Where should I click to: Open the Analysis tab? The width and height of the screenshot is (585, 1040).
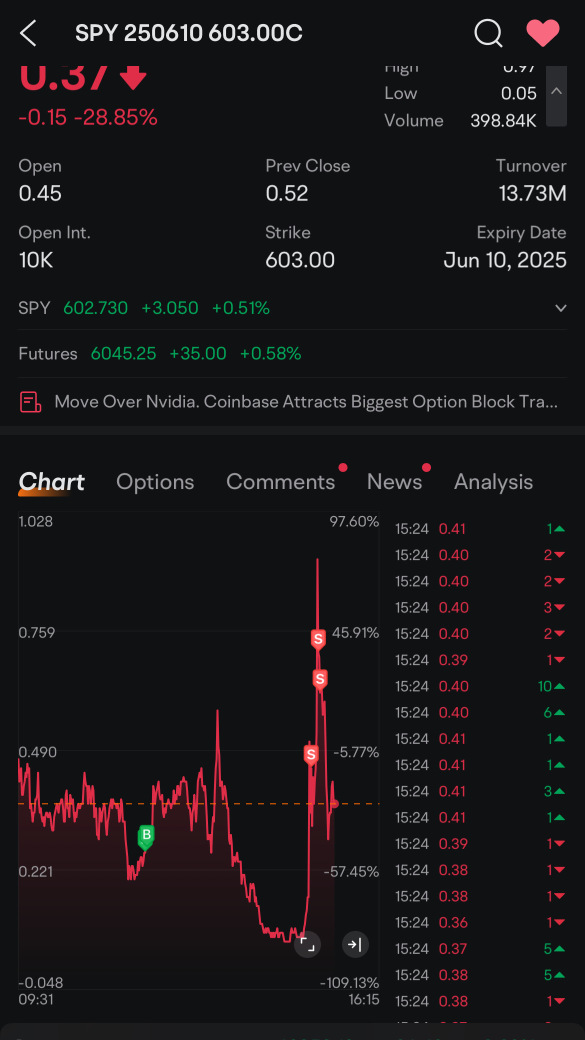[493, 482]
